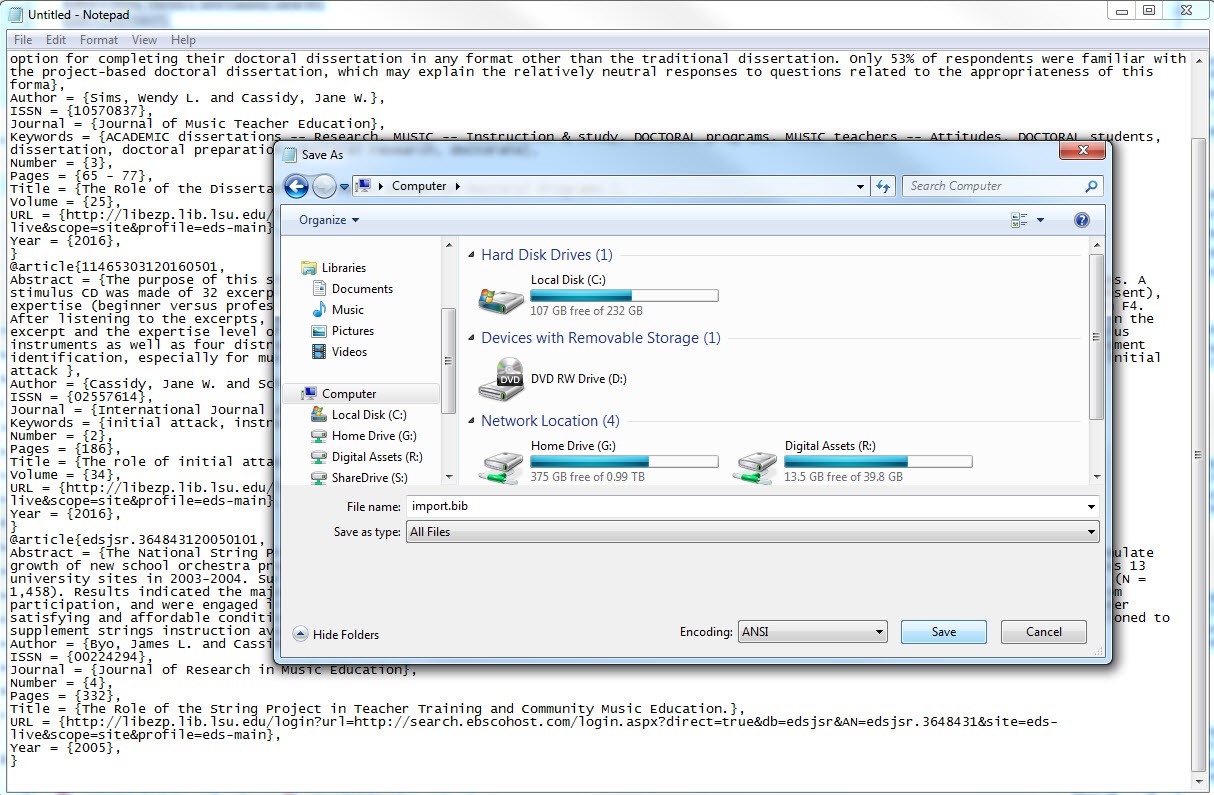The image size is (1214, 795).
Task: Click Home Drive (G:) capacity bar
Action: (x=624, y=462)
